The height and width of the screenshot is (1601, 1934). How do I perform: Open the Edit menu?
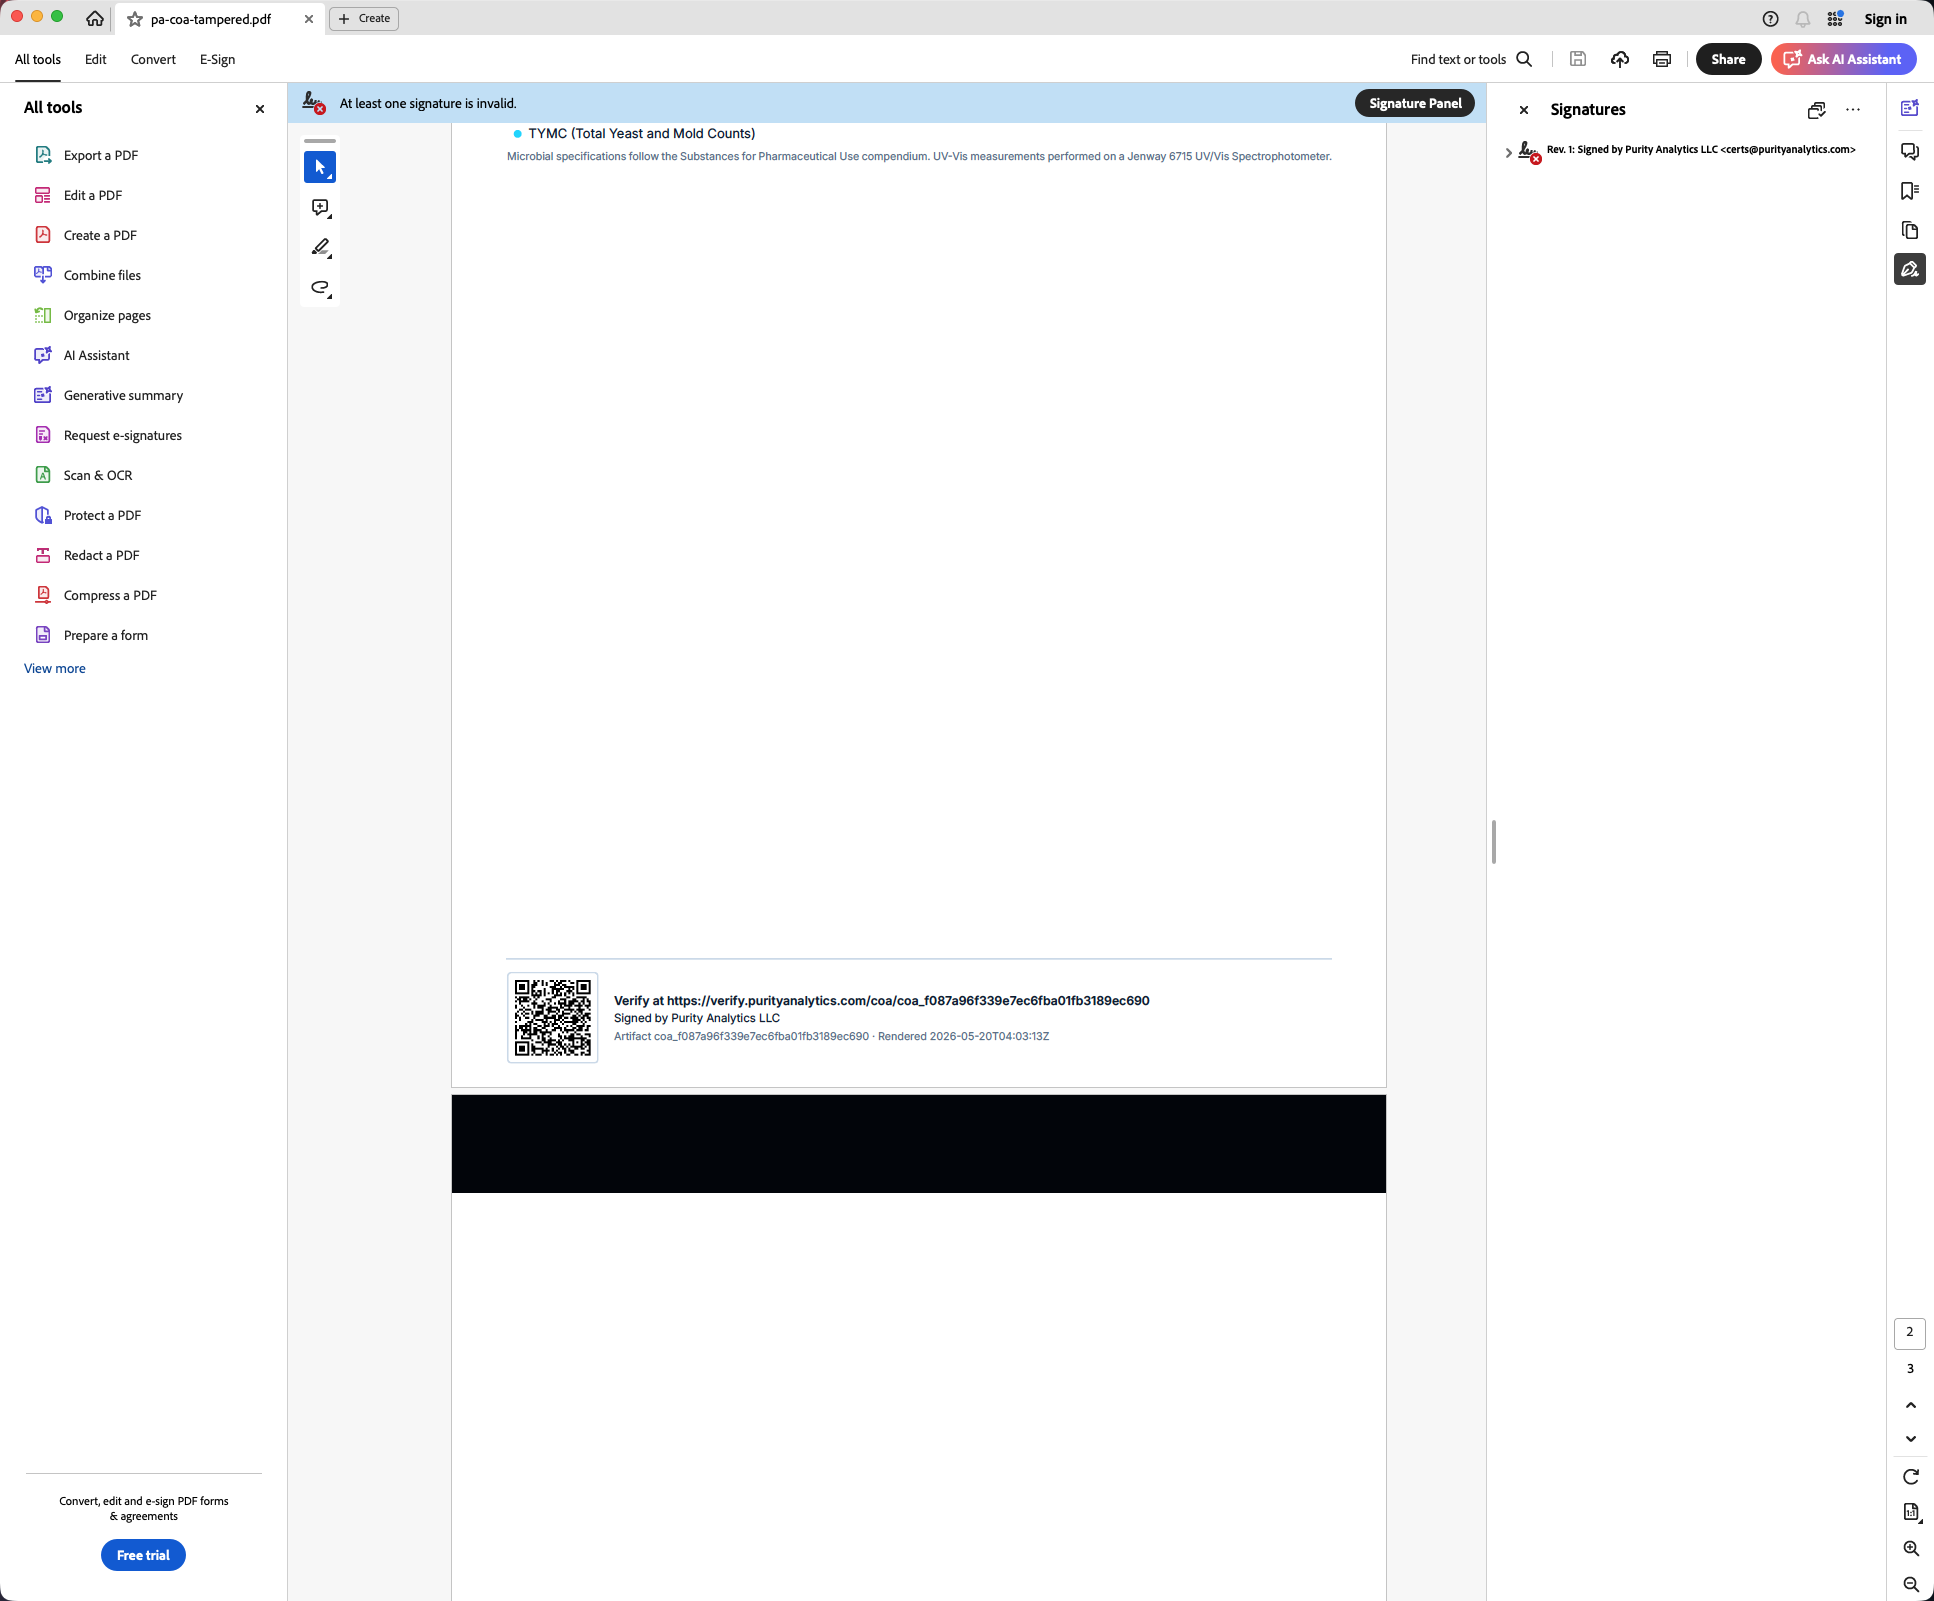[95, 59]
